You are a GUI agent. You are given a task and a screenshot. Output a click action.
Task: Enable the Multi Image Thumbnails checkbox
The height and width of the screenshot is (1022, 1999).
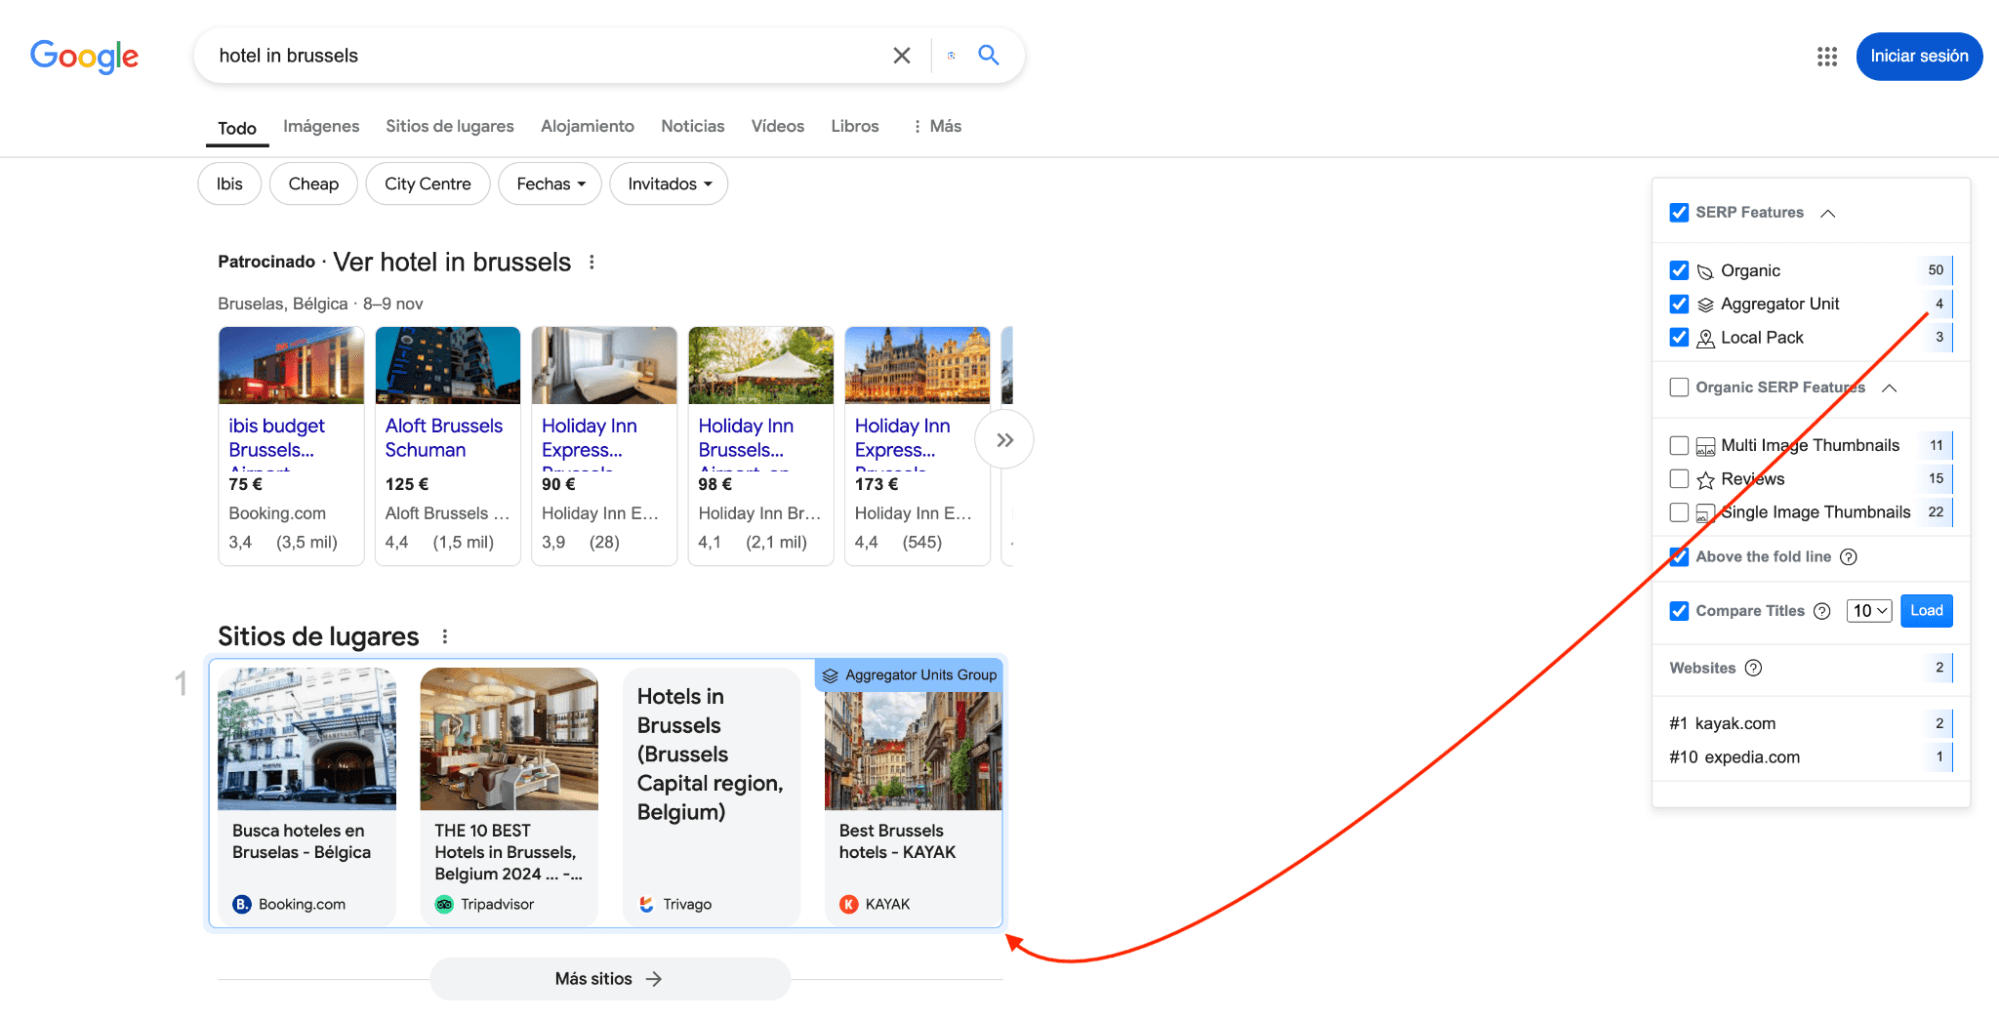[x=1679, y=445]
